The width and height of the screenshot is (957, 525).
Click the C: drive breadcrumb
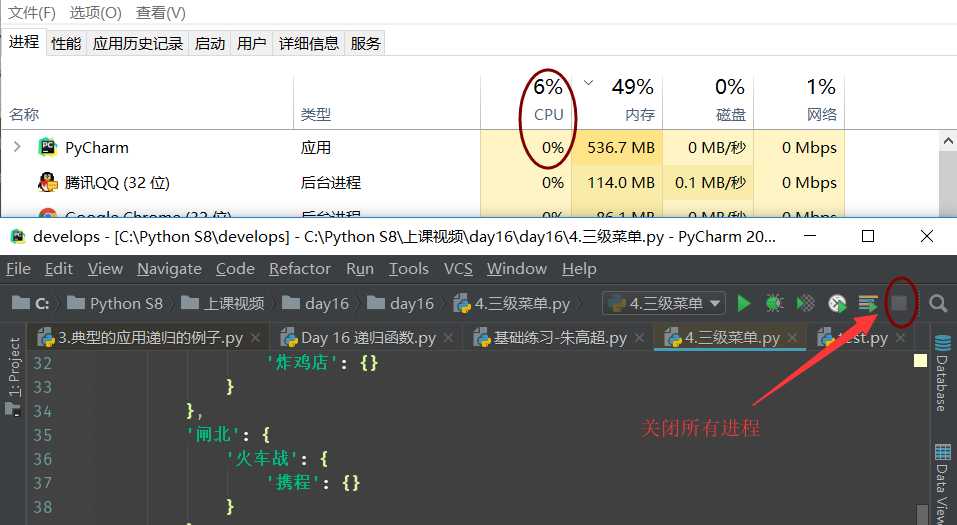(31, 303)
